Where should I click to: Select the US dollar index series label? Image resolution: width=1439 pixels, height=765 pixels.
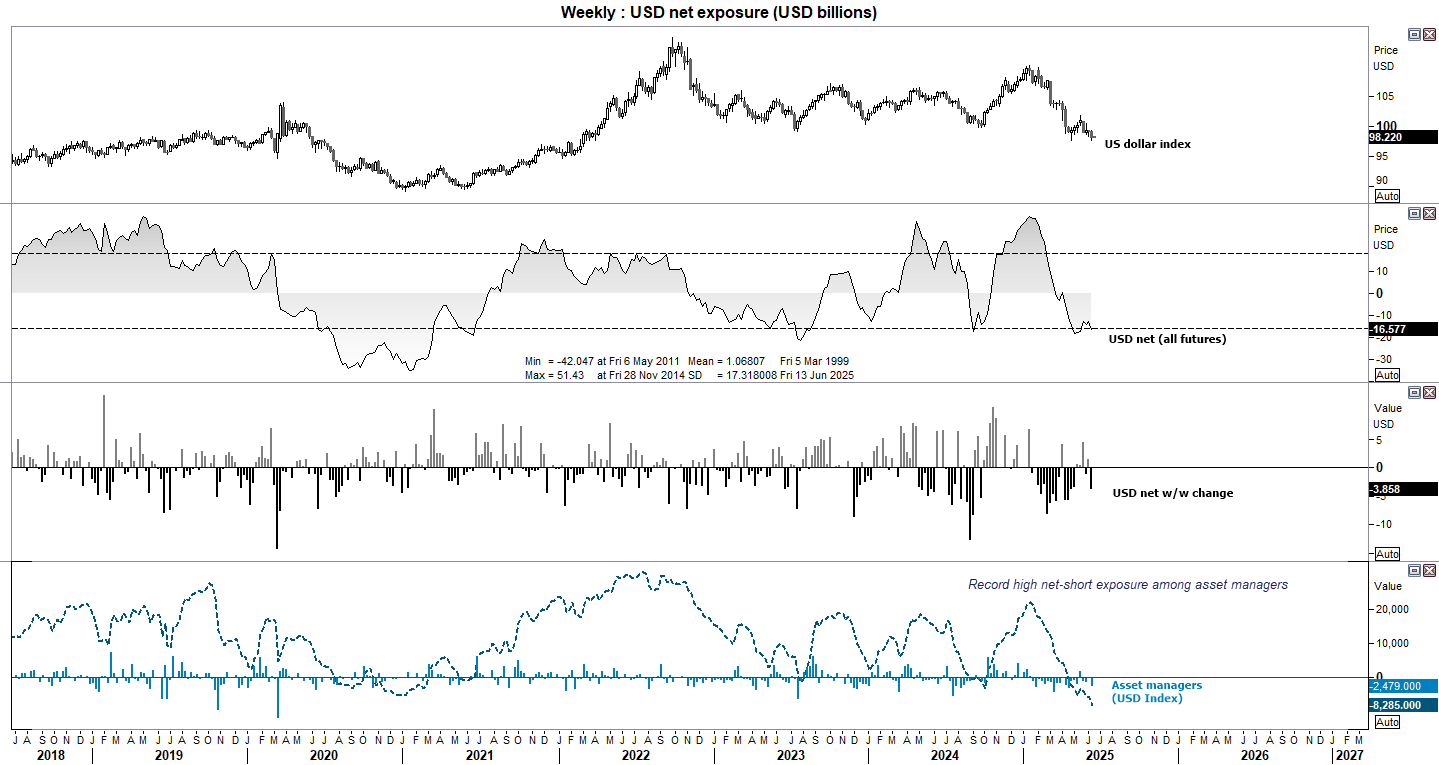pyautogui.click(x=1146, y=144)
